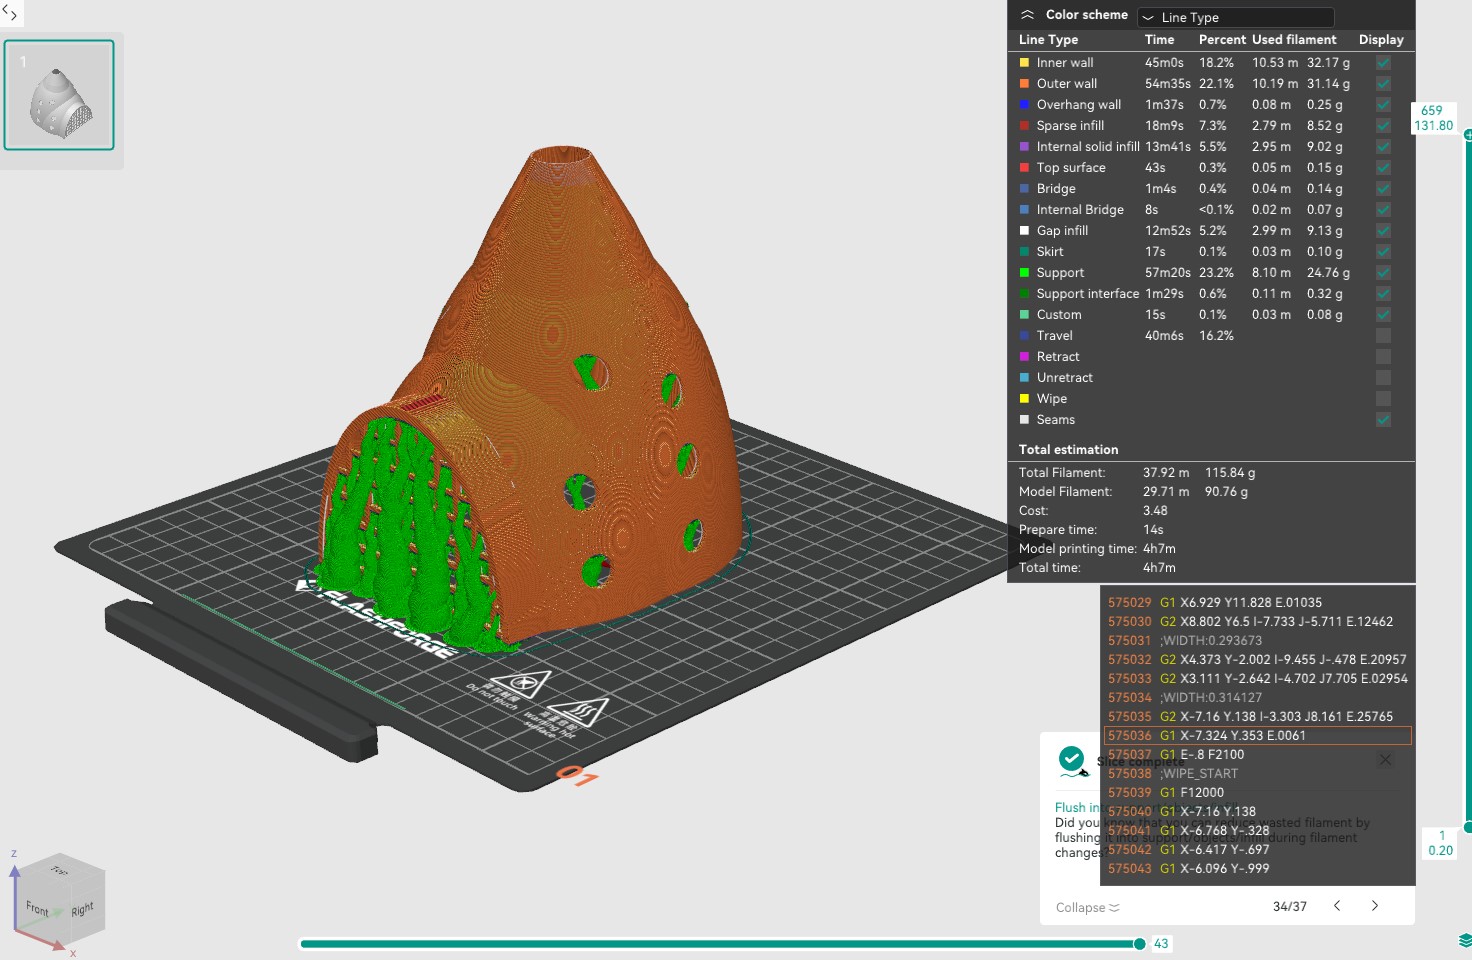Click the Slice complete checkmark icon
This screenshot has width=1472, height=960.
1072,761
